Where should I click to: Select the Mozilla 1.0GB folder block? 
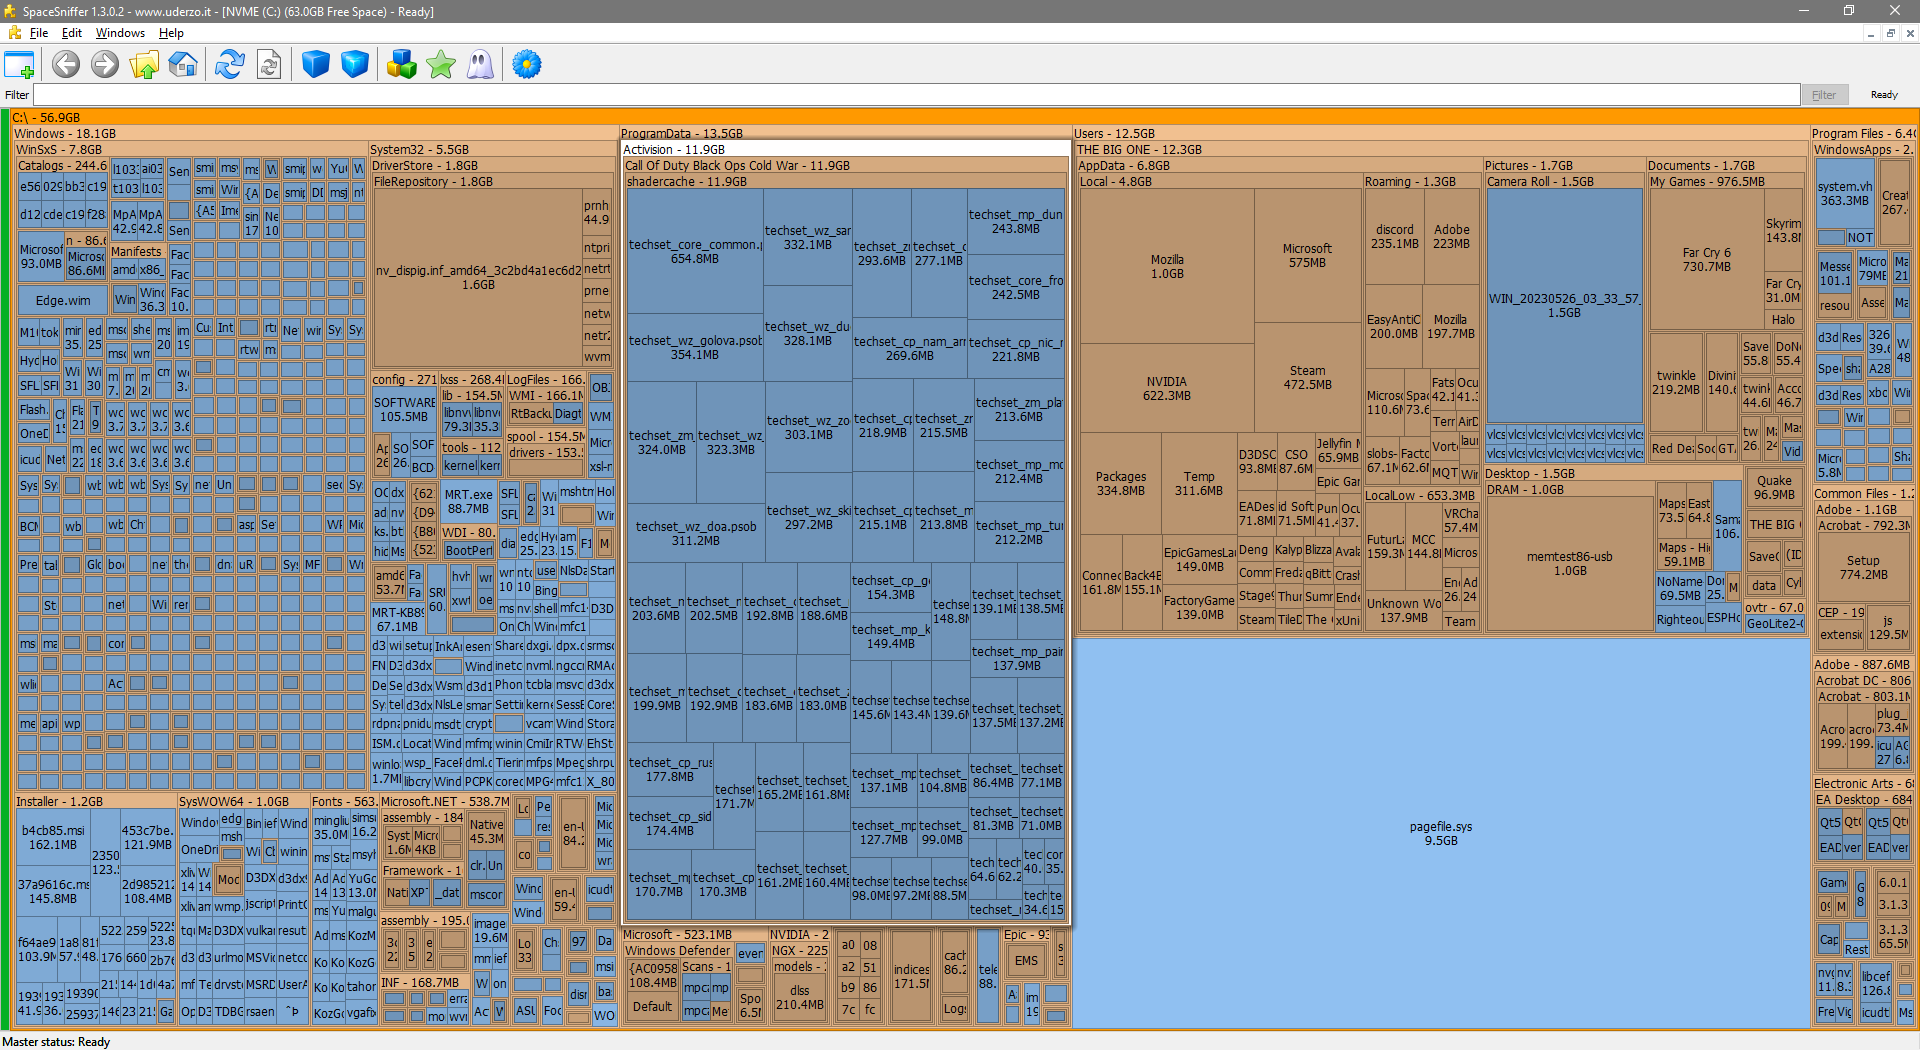click(1167, 266)
